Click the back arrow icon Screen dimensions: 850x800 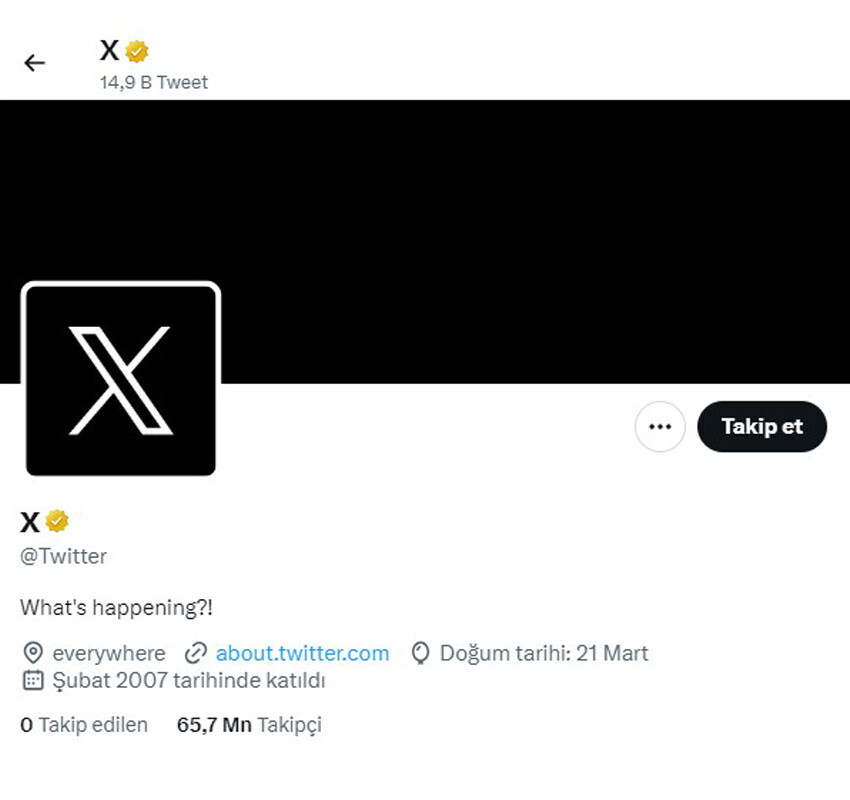(35, 63)
